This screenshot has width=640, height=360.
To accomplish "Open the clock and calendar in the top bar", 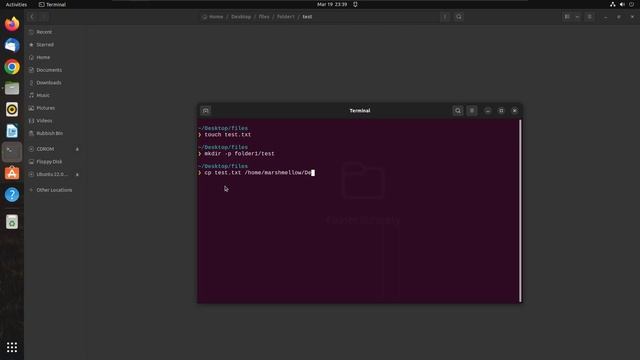I will (x=332, y=4).
